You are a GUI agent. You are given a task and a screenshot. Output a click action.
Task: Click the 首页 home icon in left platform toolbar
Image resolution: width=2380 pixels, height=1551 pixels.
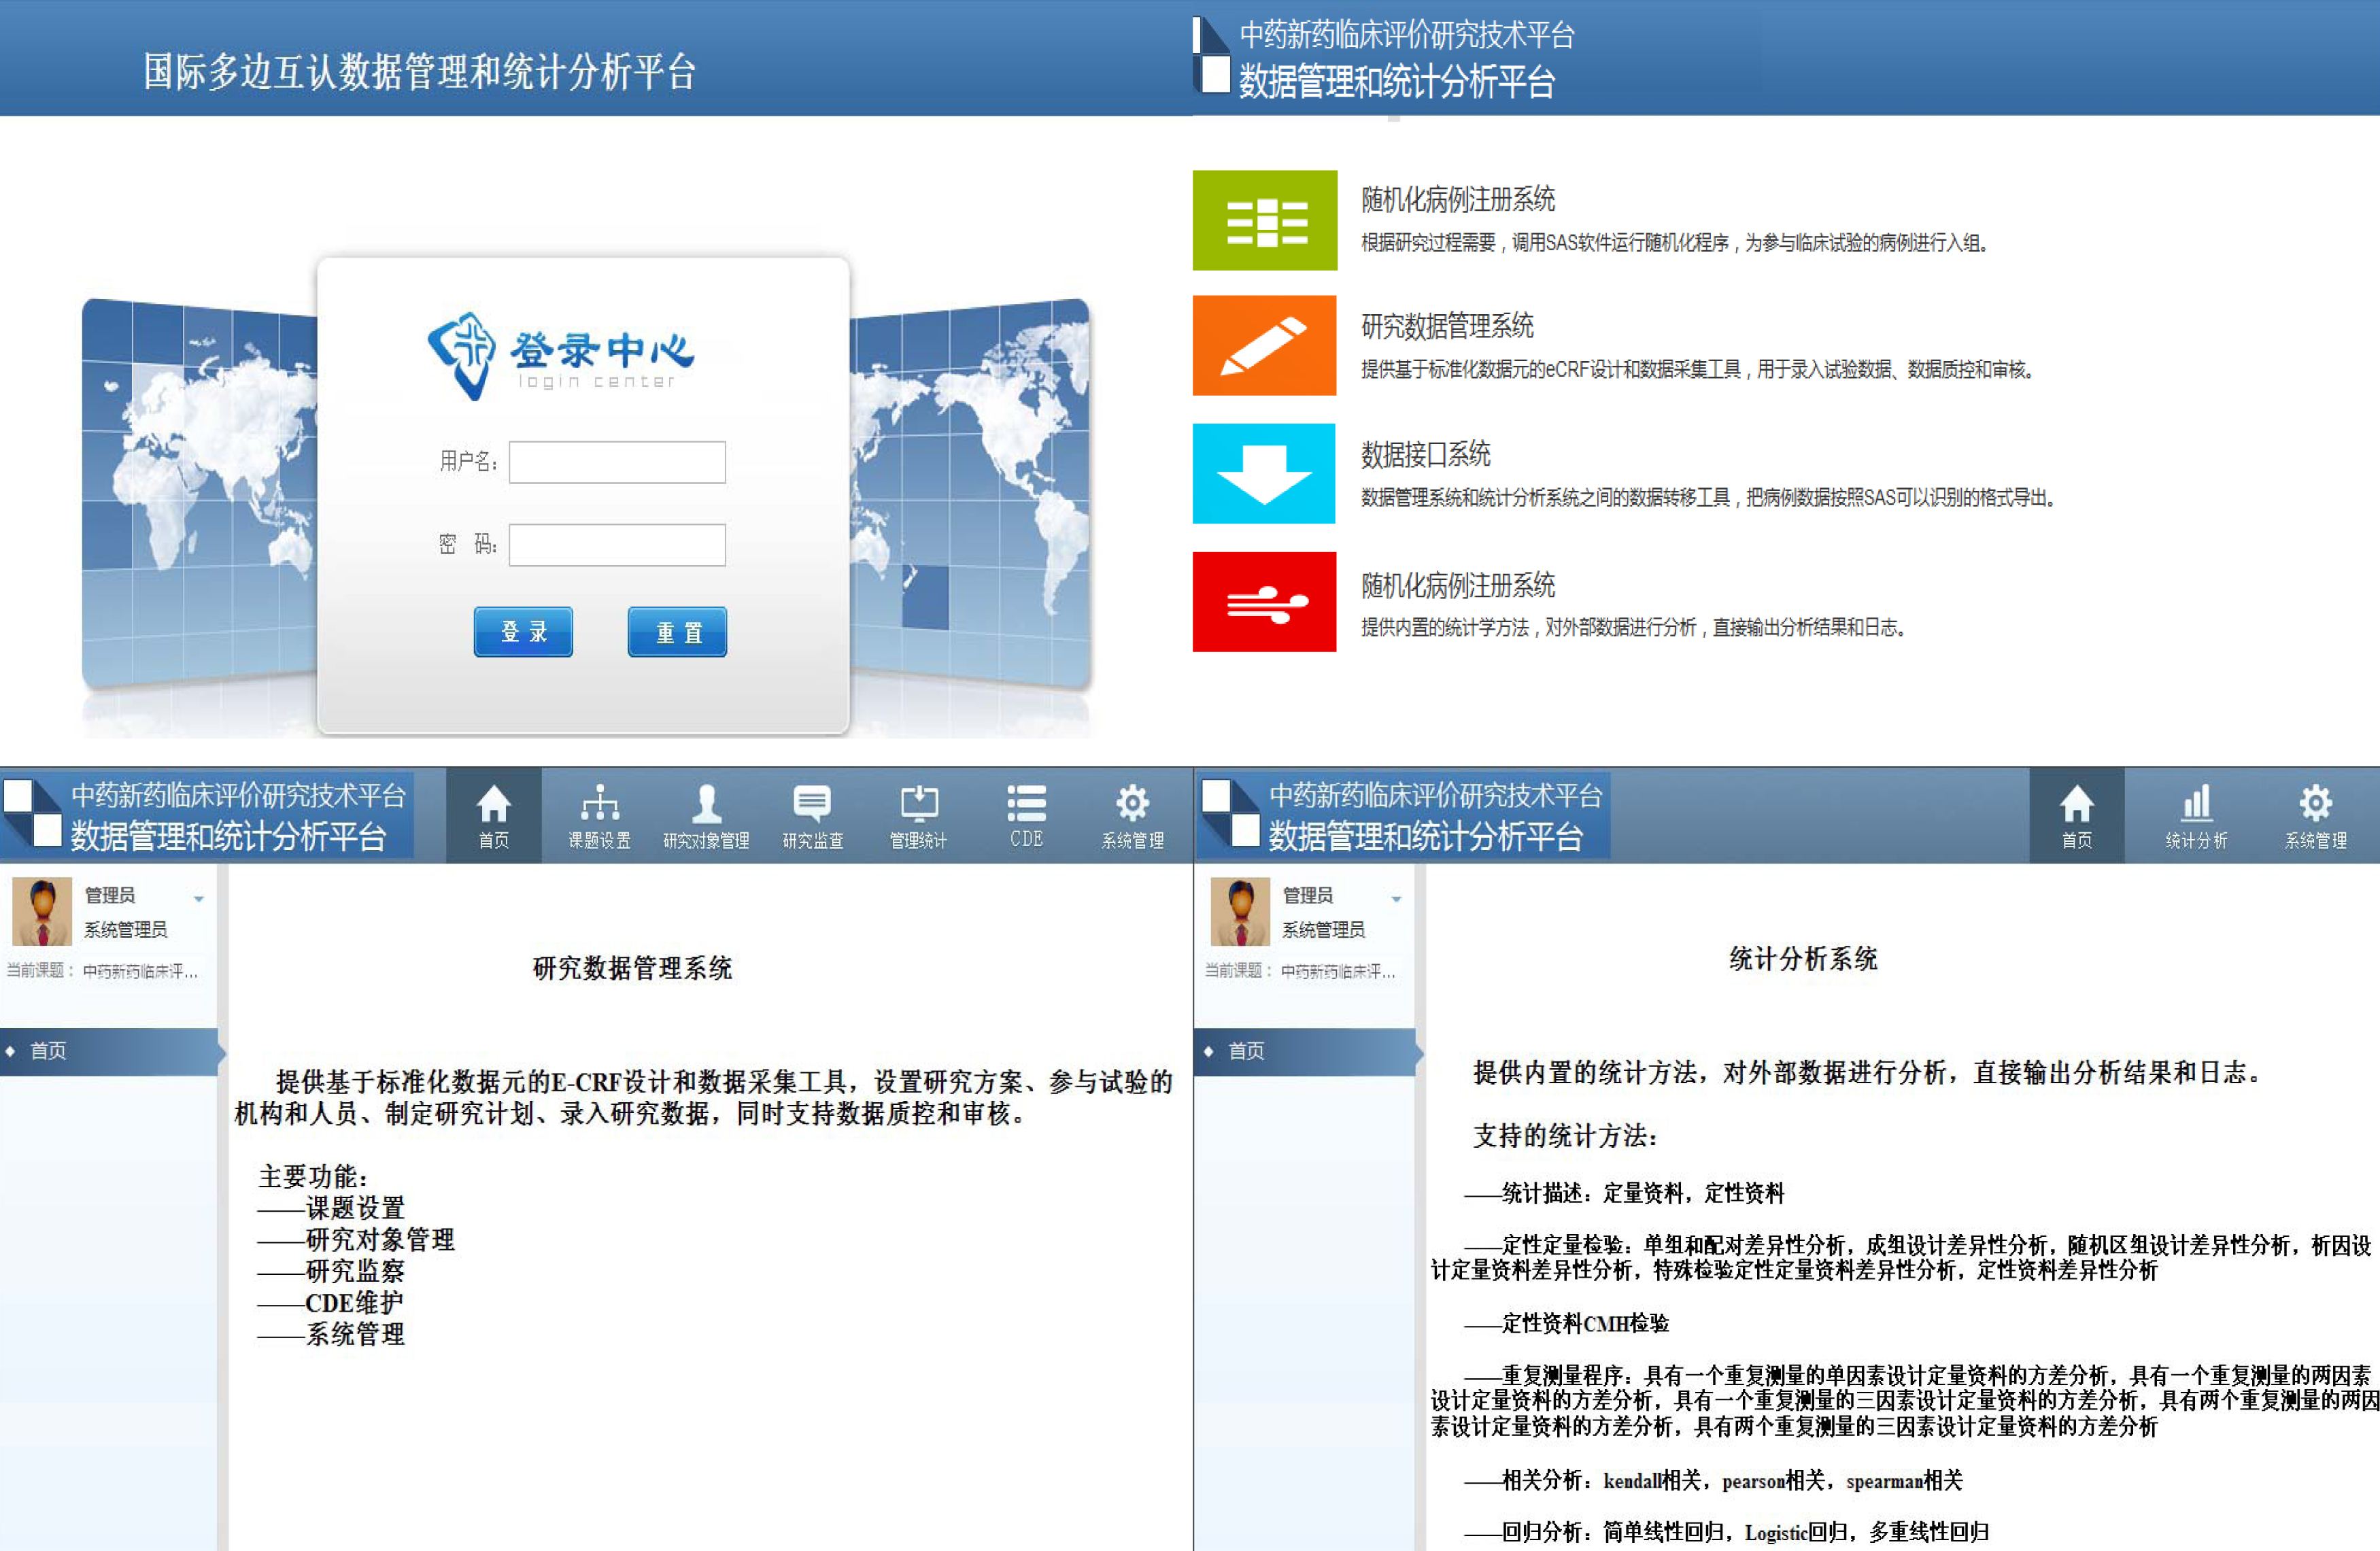point(493,816)
